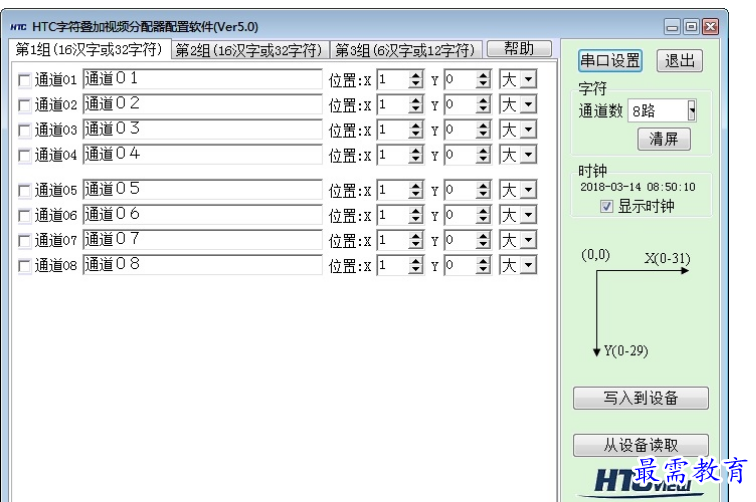Click the 通道03 text input field

pos(202,129)
